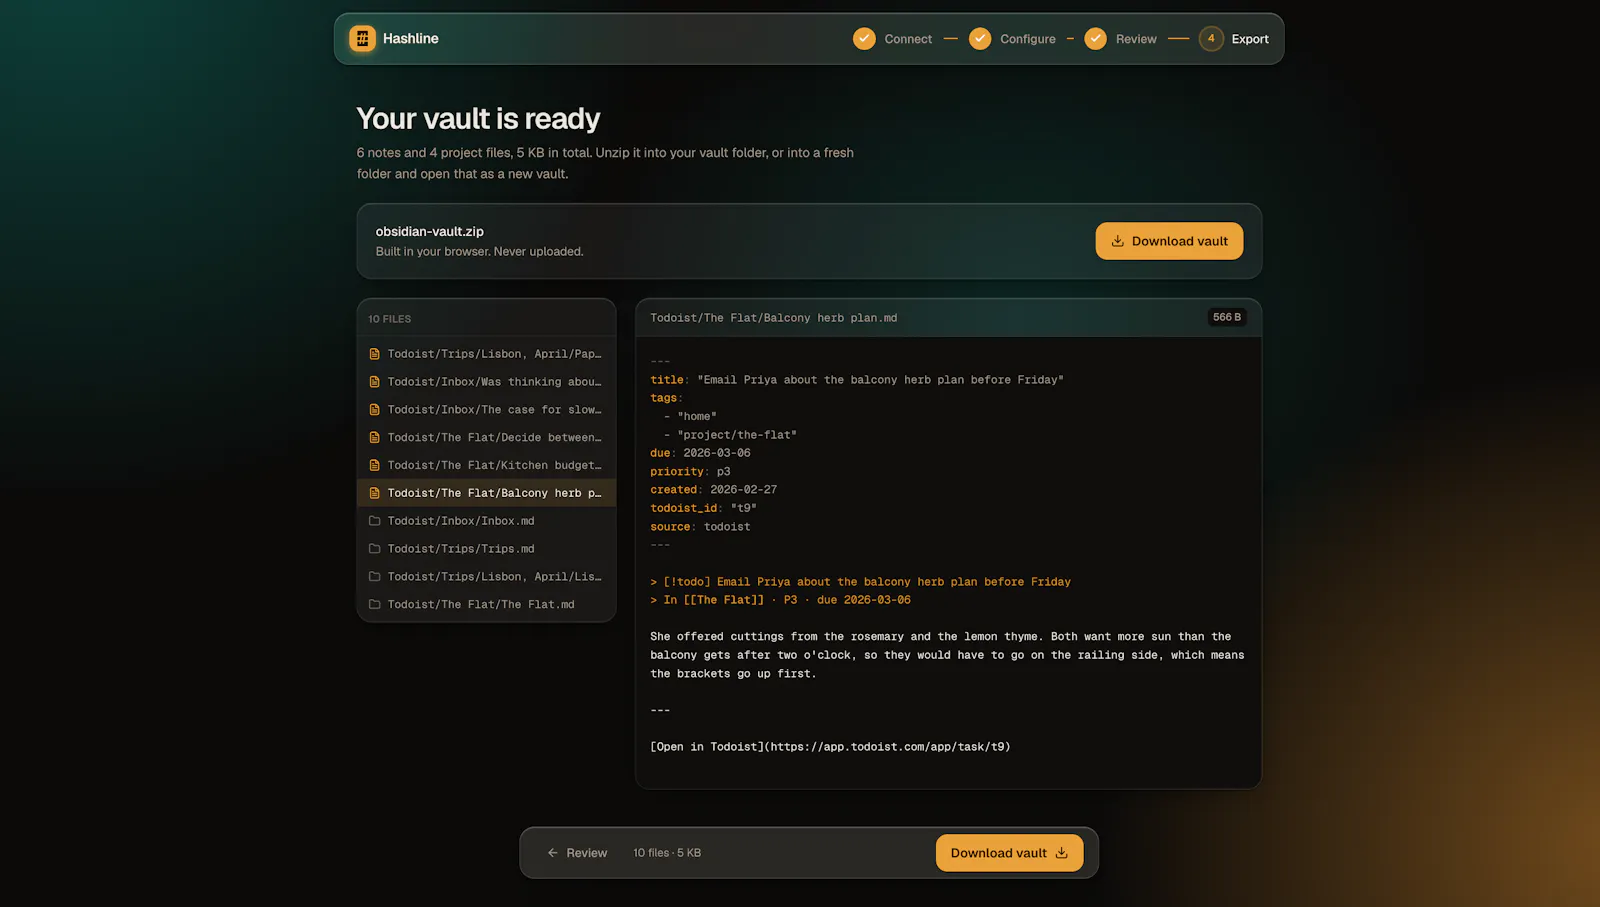Screen dimensions: 1600x907
Task: Click file icon beside Inbox/The case for slow row
Action: (x=375, y=410)
